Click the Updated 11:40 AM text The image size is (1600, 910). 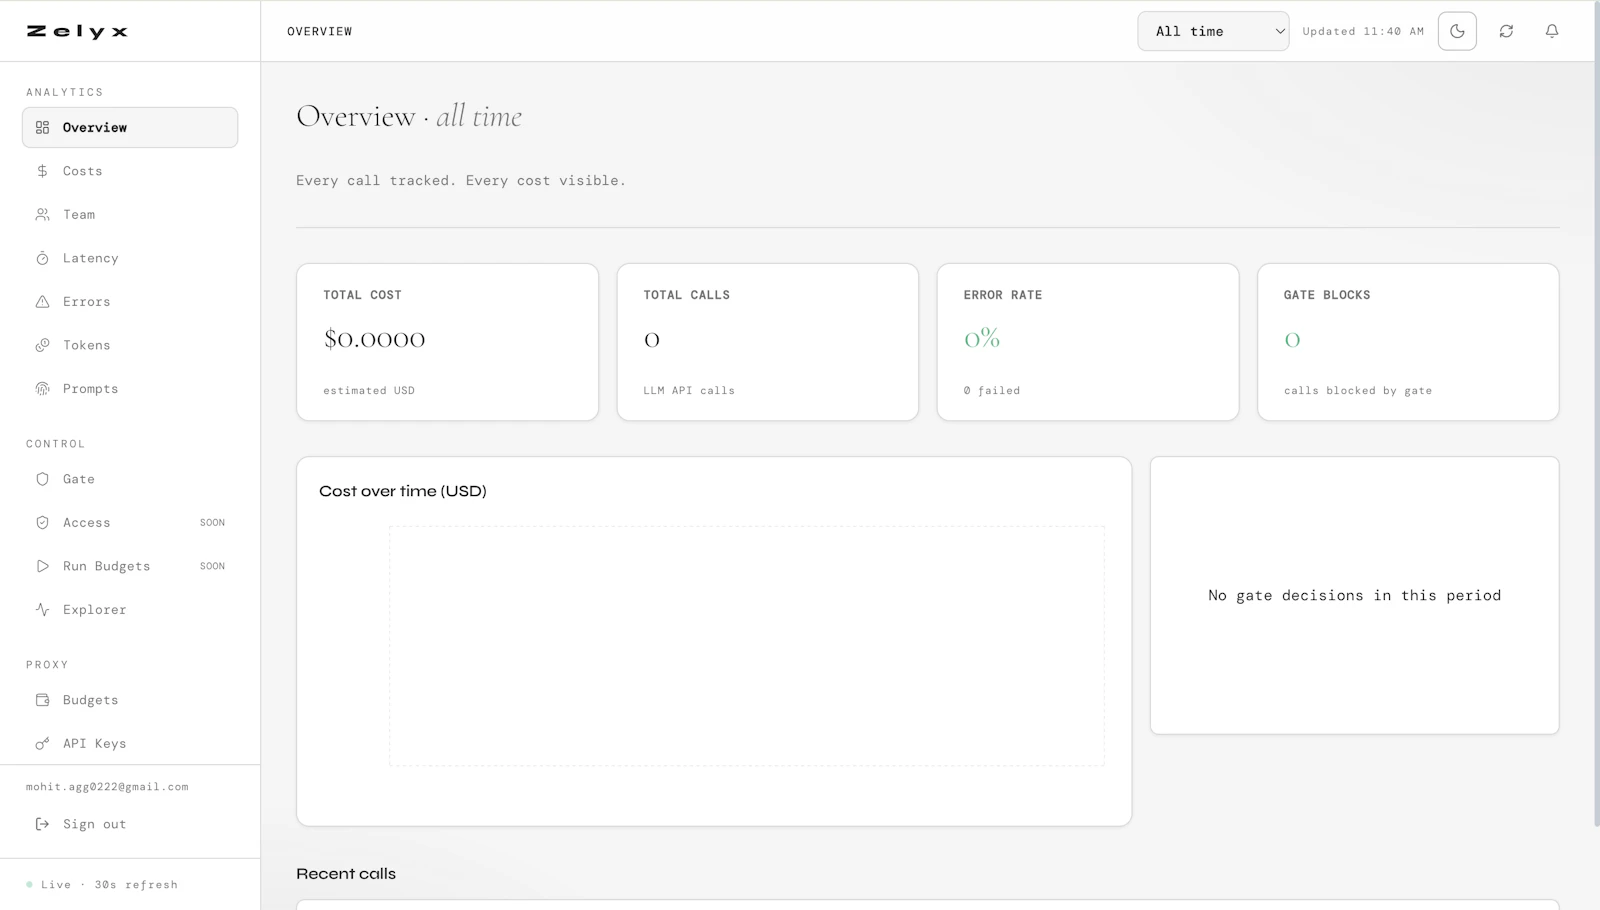click(x=1363, y=31)
